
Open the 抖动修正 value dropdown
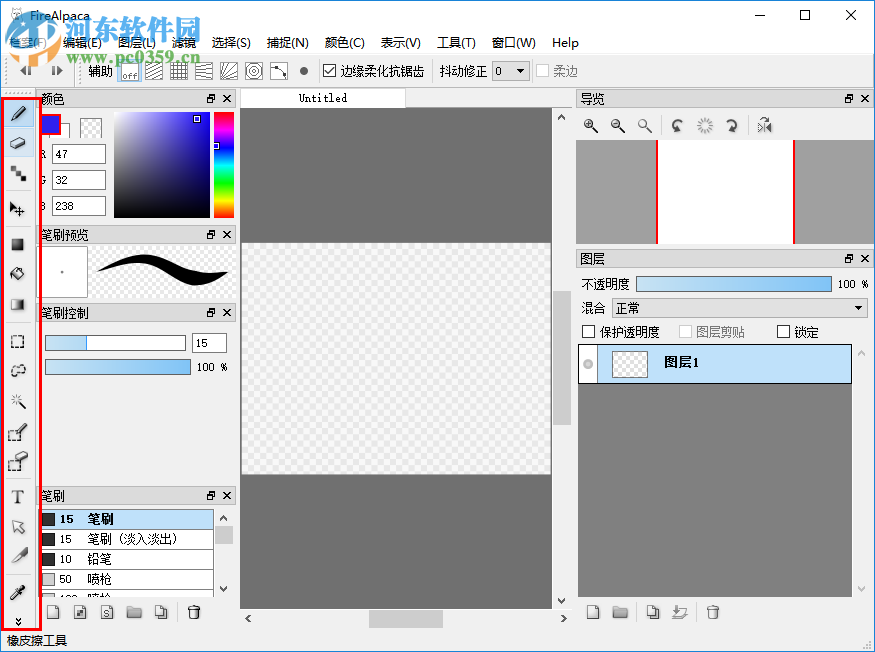(x=511, y=71)
